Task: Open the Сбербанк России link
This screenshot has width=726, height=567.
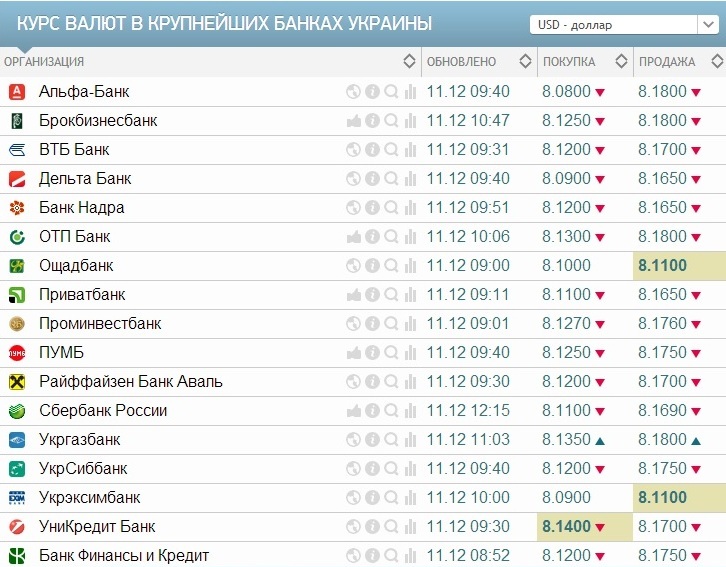Action: click(x=103, y=411)
